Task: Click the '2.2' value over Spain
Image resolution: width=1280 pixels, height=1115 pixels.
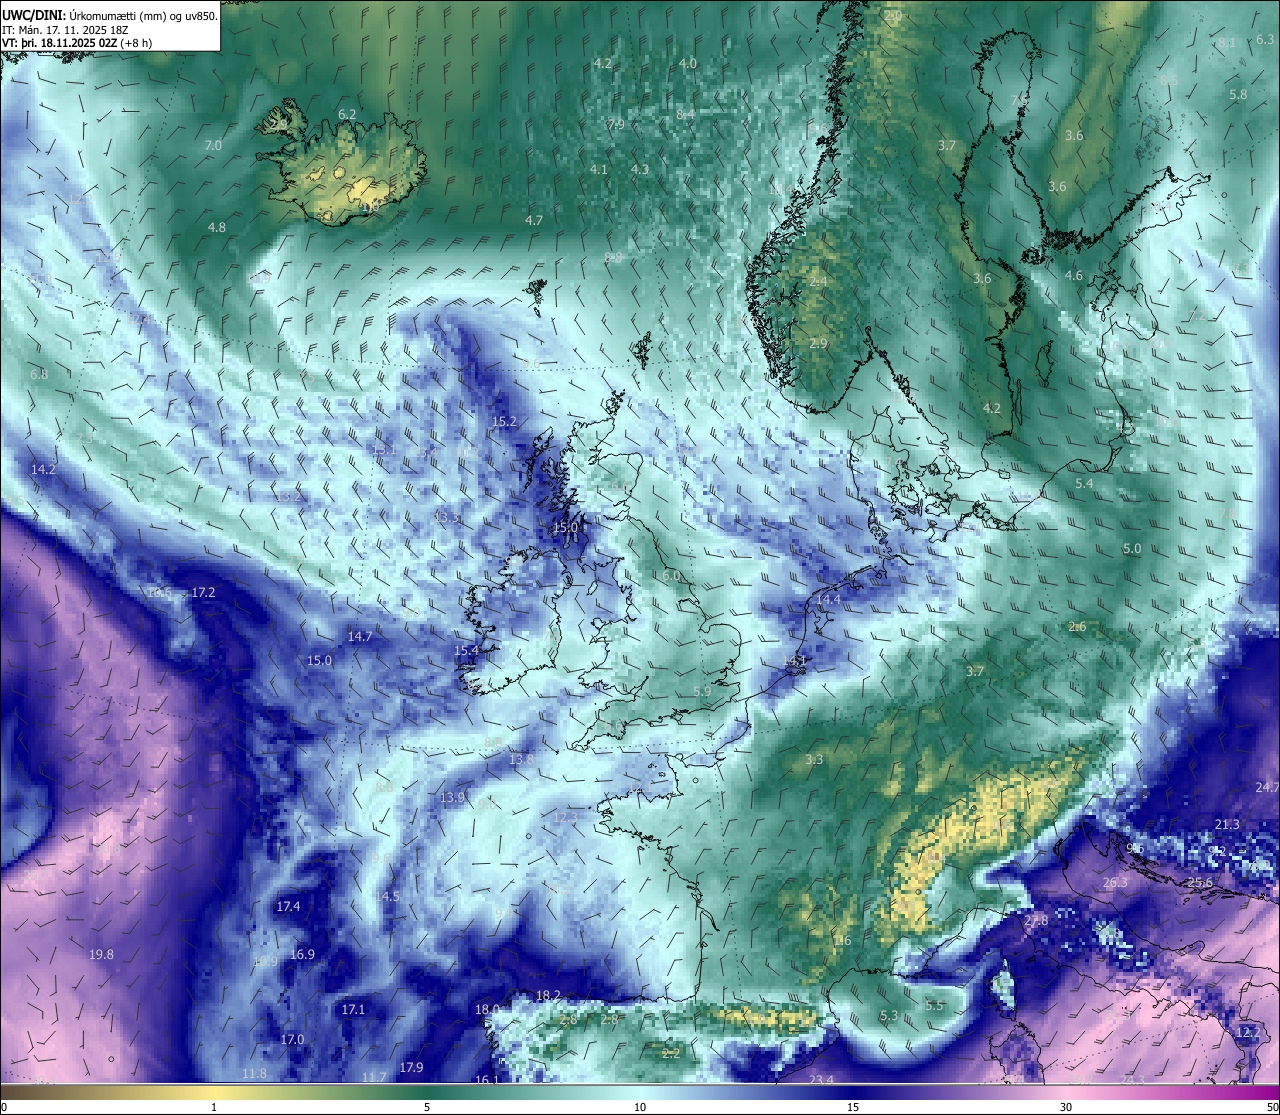Action: click(671, 1053)
